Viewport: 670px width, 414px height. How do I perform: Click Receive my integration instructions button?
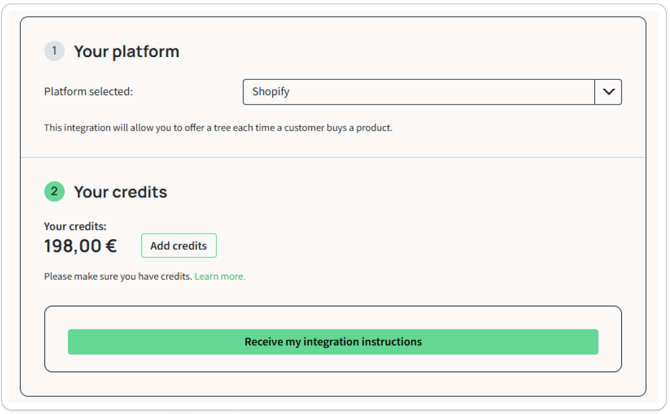[333, 342]
